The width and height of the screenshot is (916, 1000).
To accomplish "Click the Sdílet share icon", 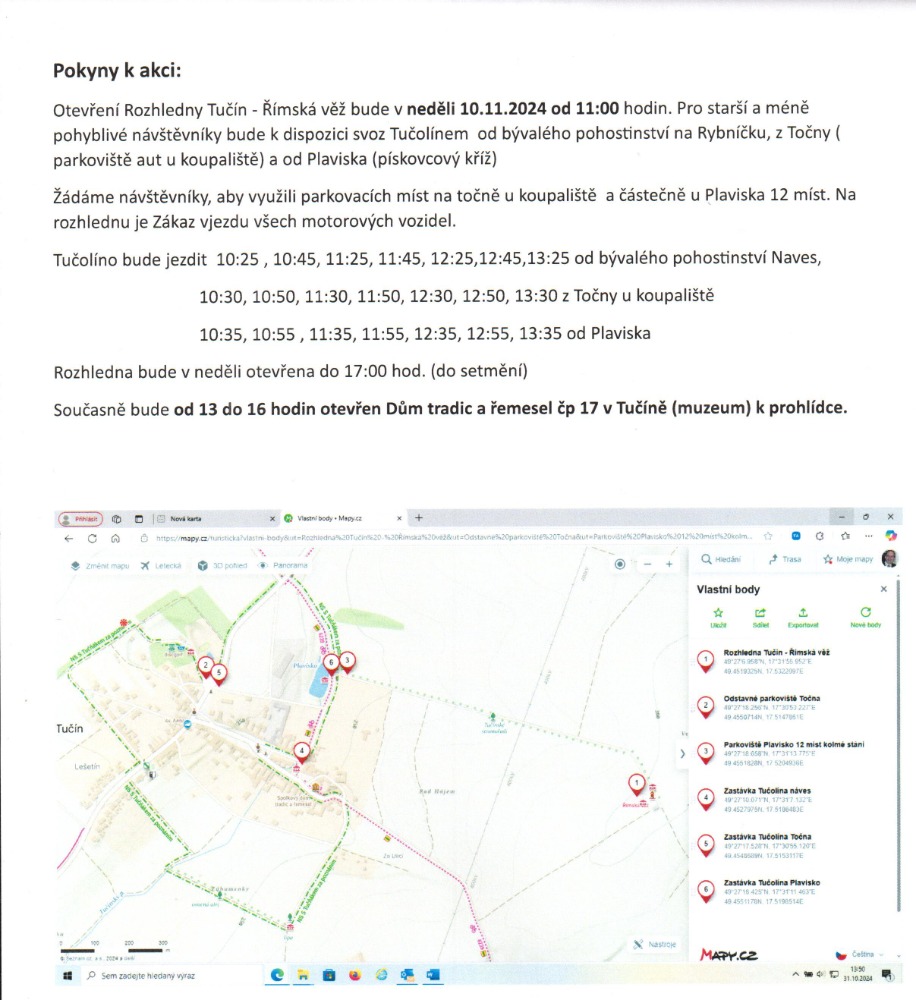I will (x=759, y=613).
